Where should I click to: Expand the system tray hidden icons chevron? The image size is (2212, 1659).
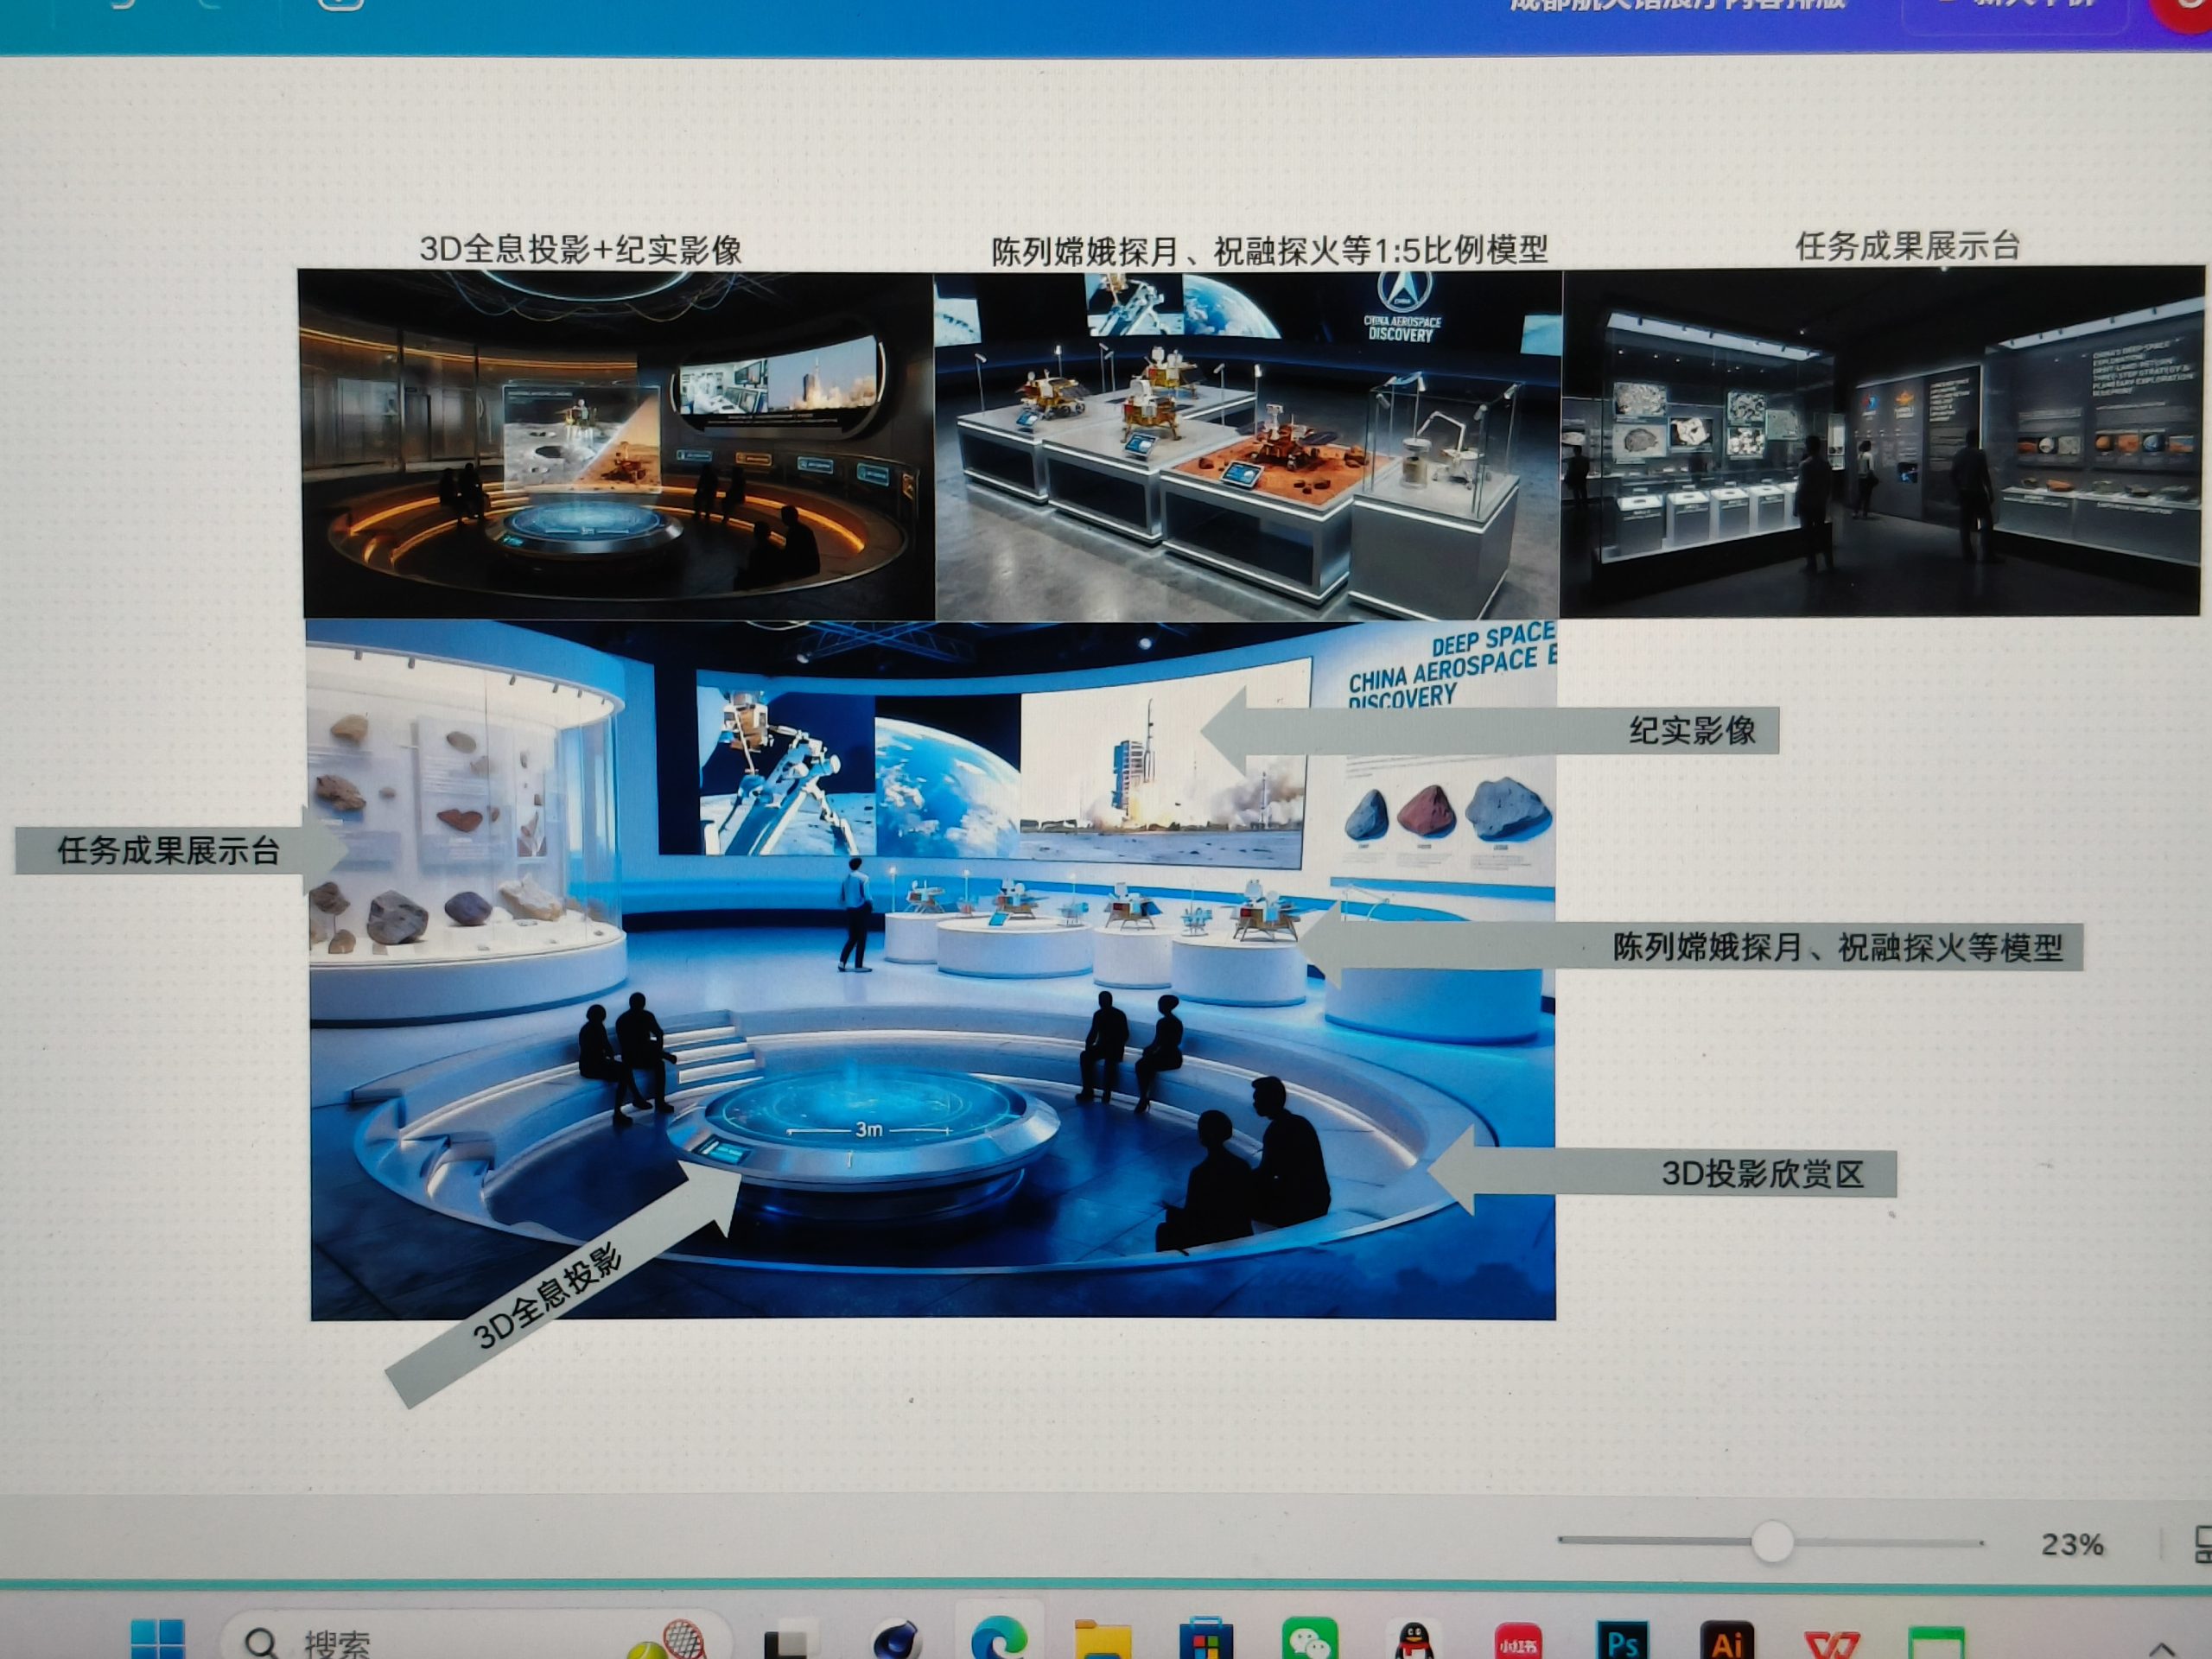coord(2161,1648)
